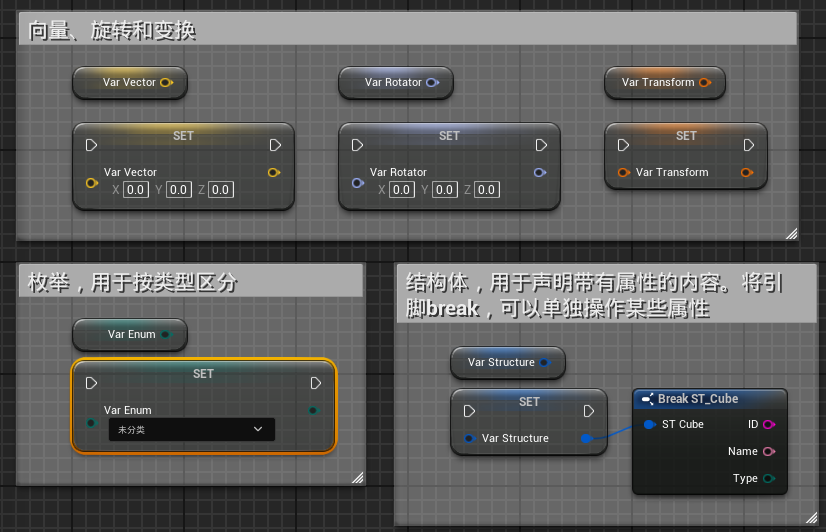The height and width of the screenshot is (532, 826).
Task: Click the Name output pin on Break ST_Cube
Action: (x=768, y=452)
